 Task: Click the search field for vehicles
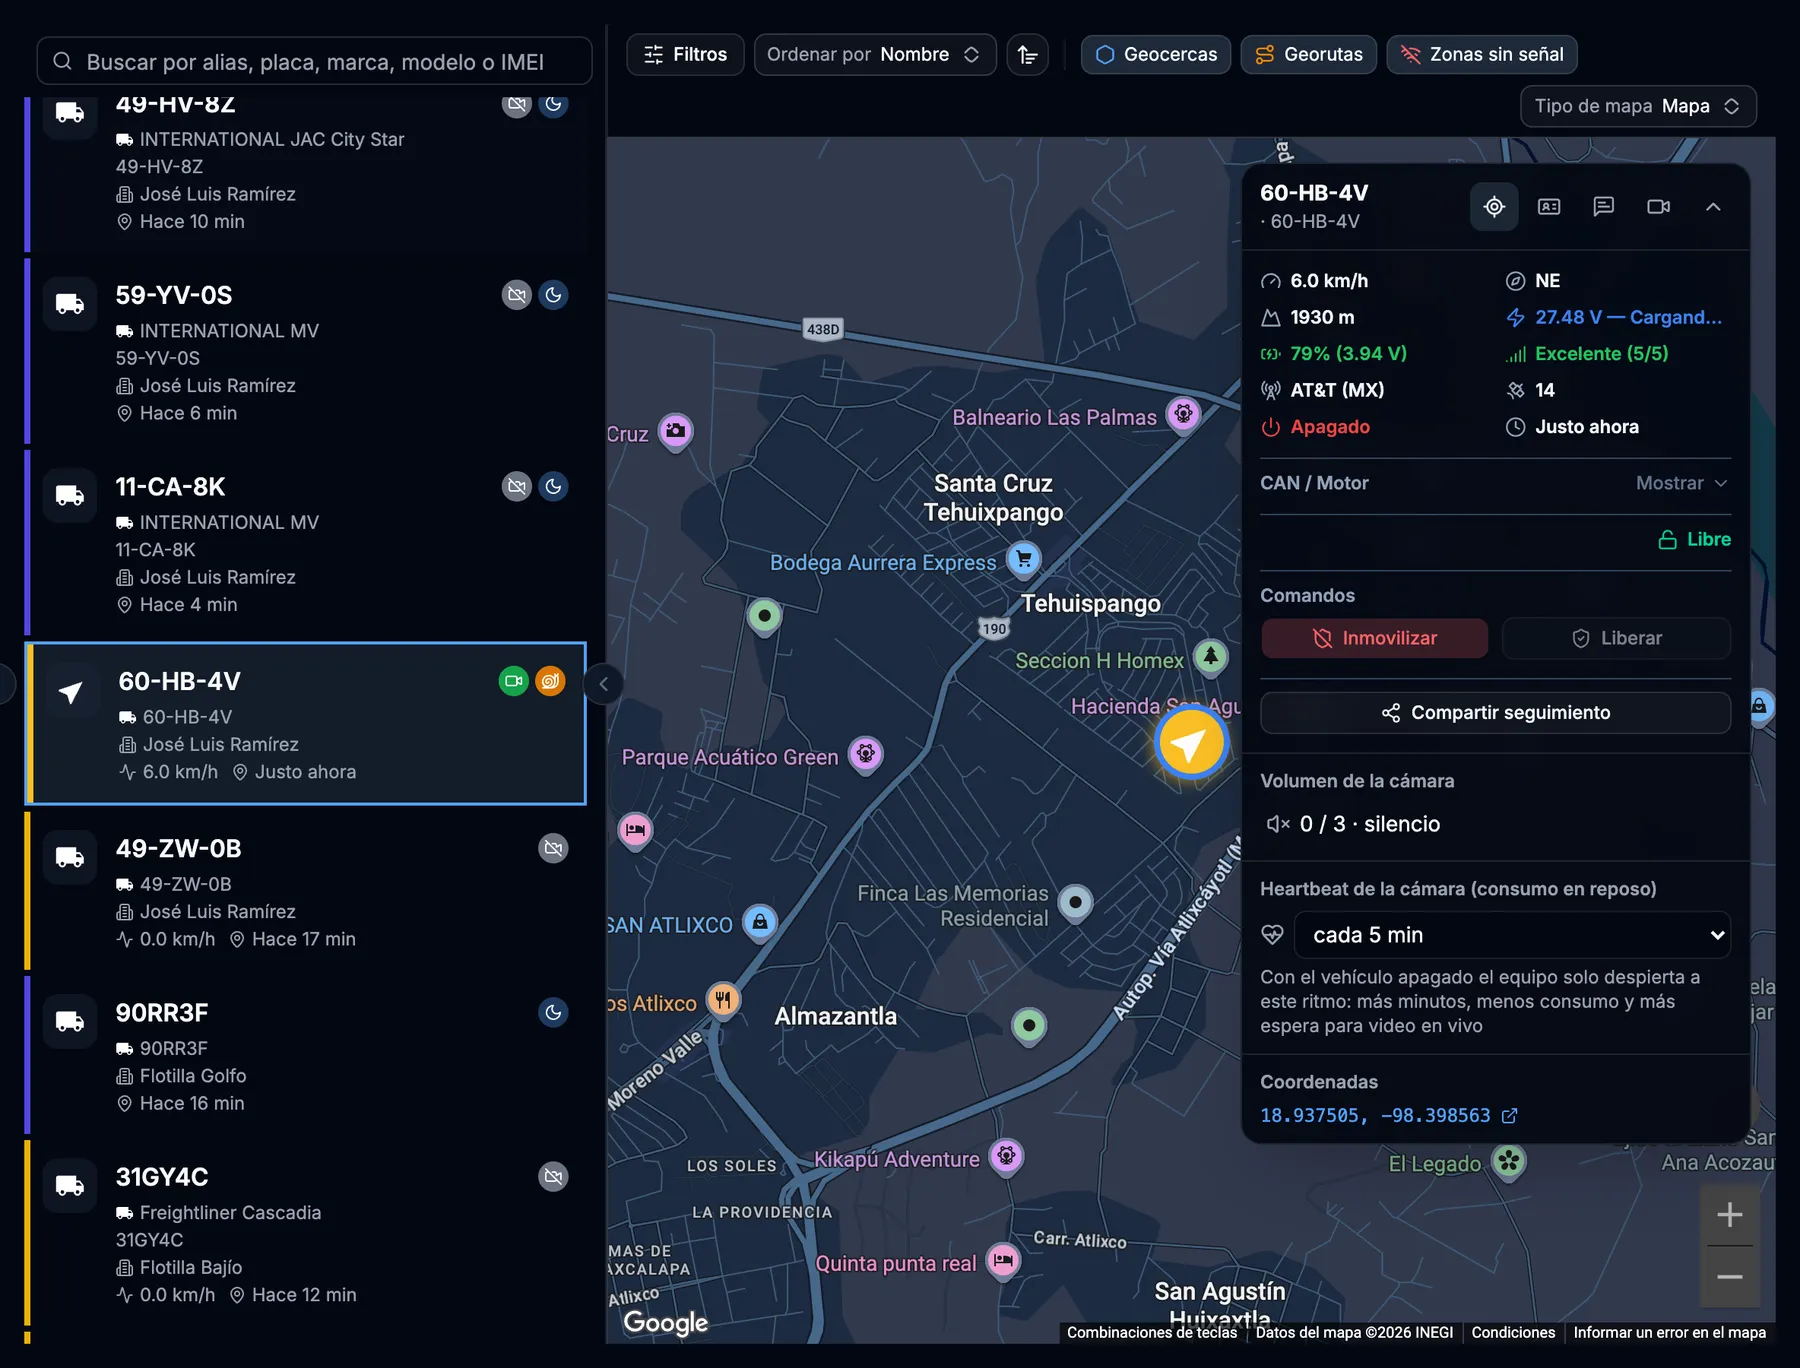click(314, 61)
